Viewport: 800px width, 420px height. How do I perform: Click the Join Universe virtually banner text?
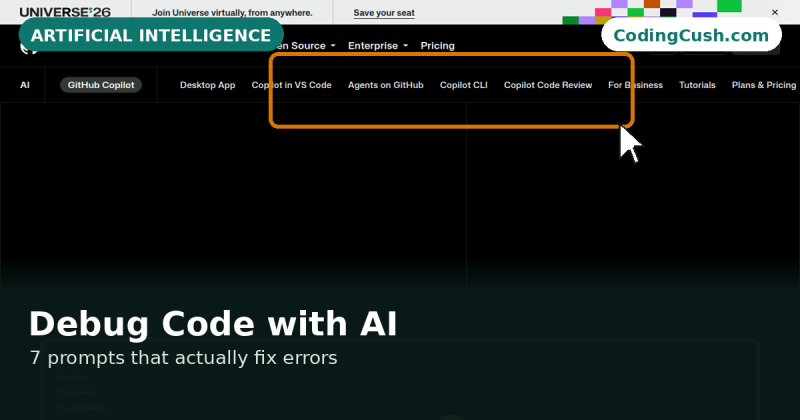coord(232,13)
